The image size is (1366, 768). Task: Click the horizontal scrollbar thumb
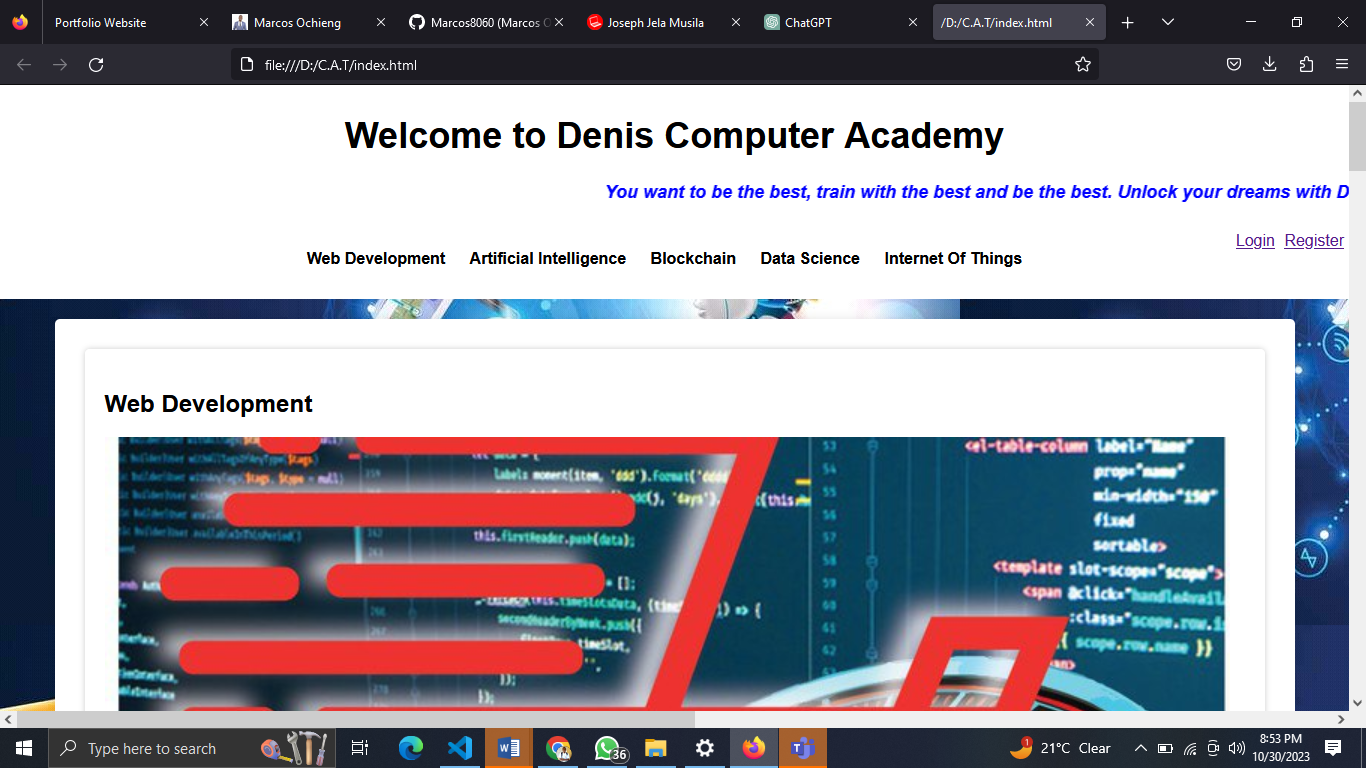tap(356, 719)
